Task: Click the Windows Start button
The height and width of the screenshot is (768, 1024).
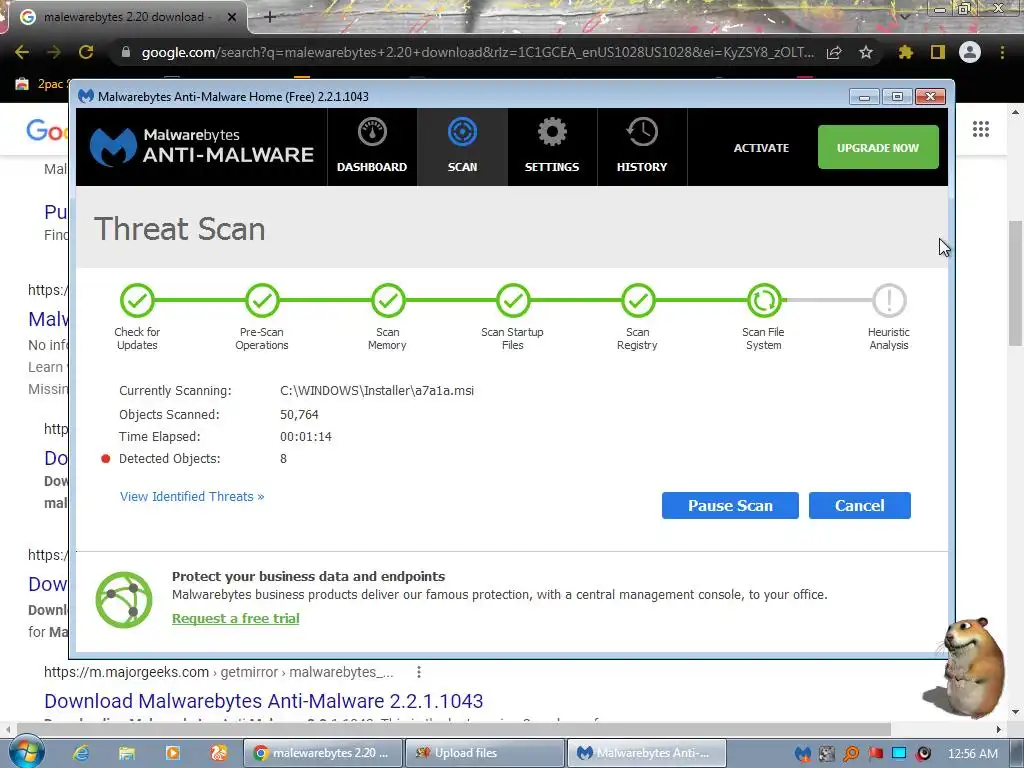Action: (26, 752)
